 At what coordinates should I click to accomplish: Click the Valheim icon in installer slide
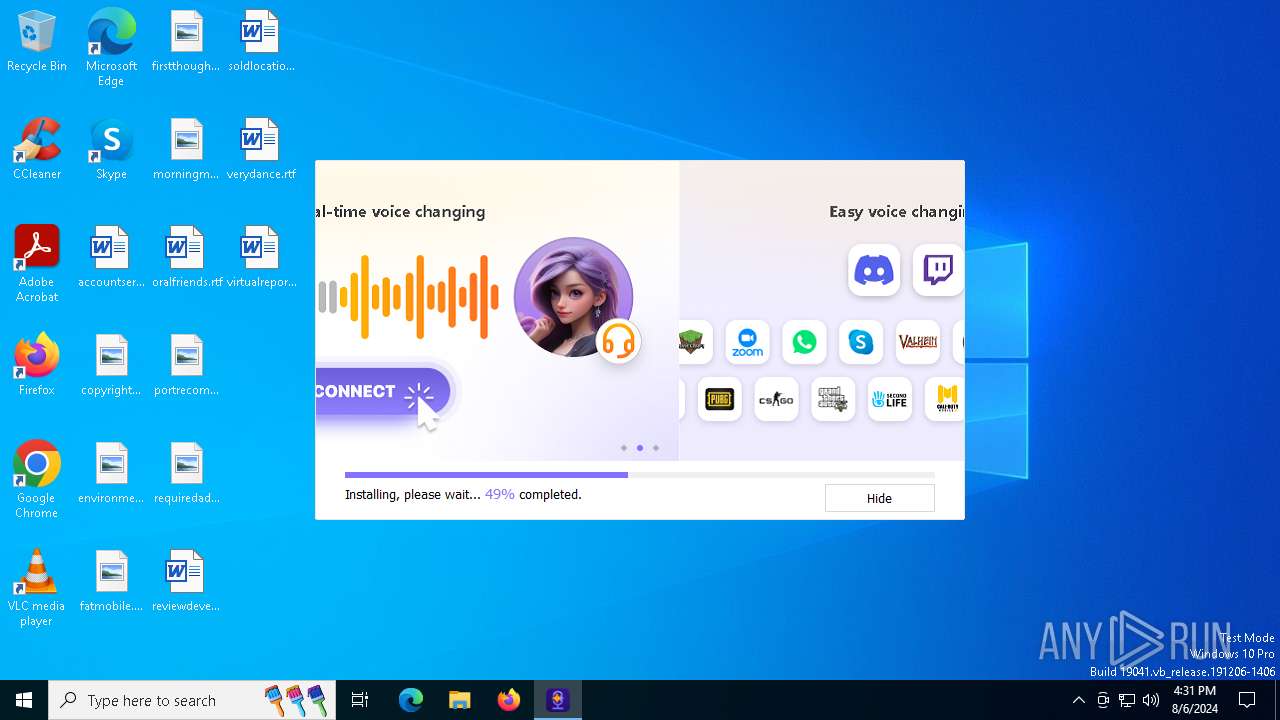pyautogui.click(x=918, y=342)
